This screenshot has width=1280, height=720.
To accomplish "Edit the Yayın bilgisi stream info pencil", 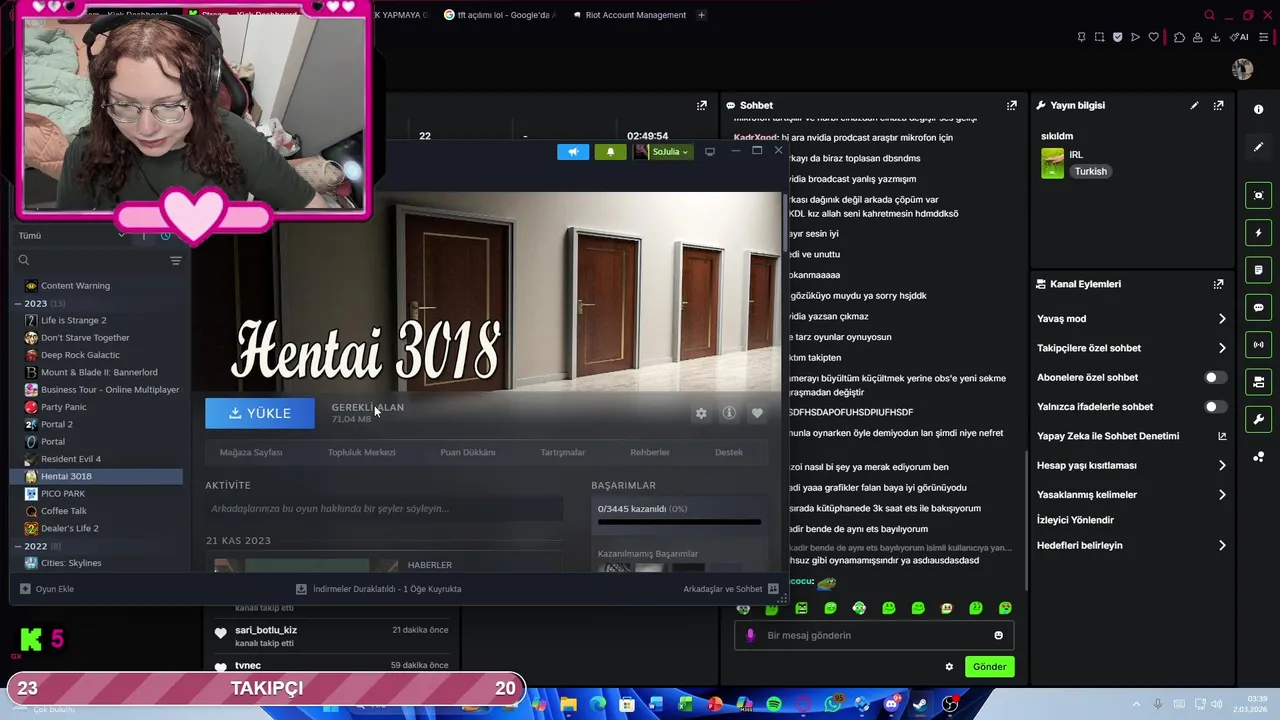I will pos(1194,105).
